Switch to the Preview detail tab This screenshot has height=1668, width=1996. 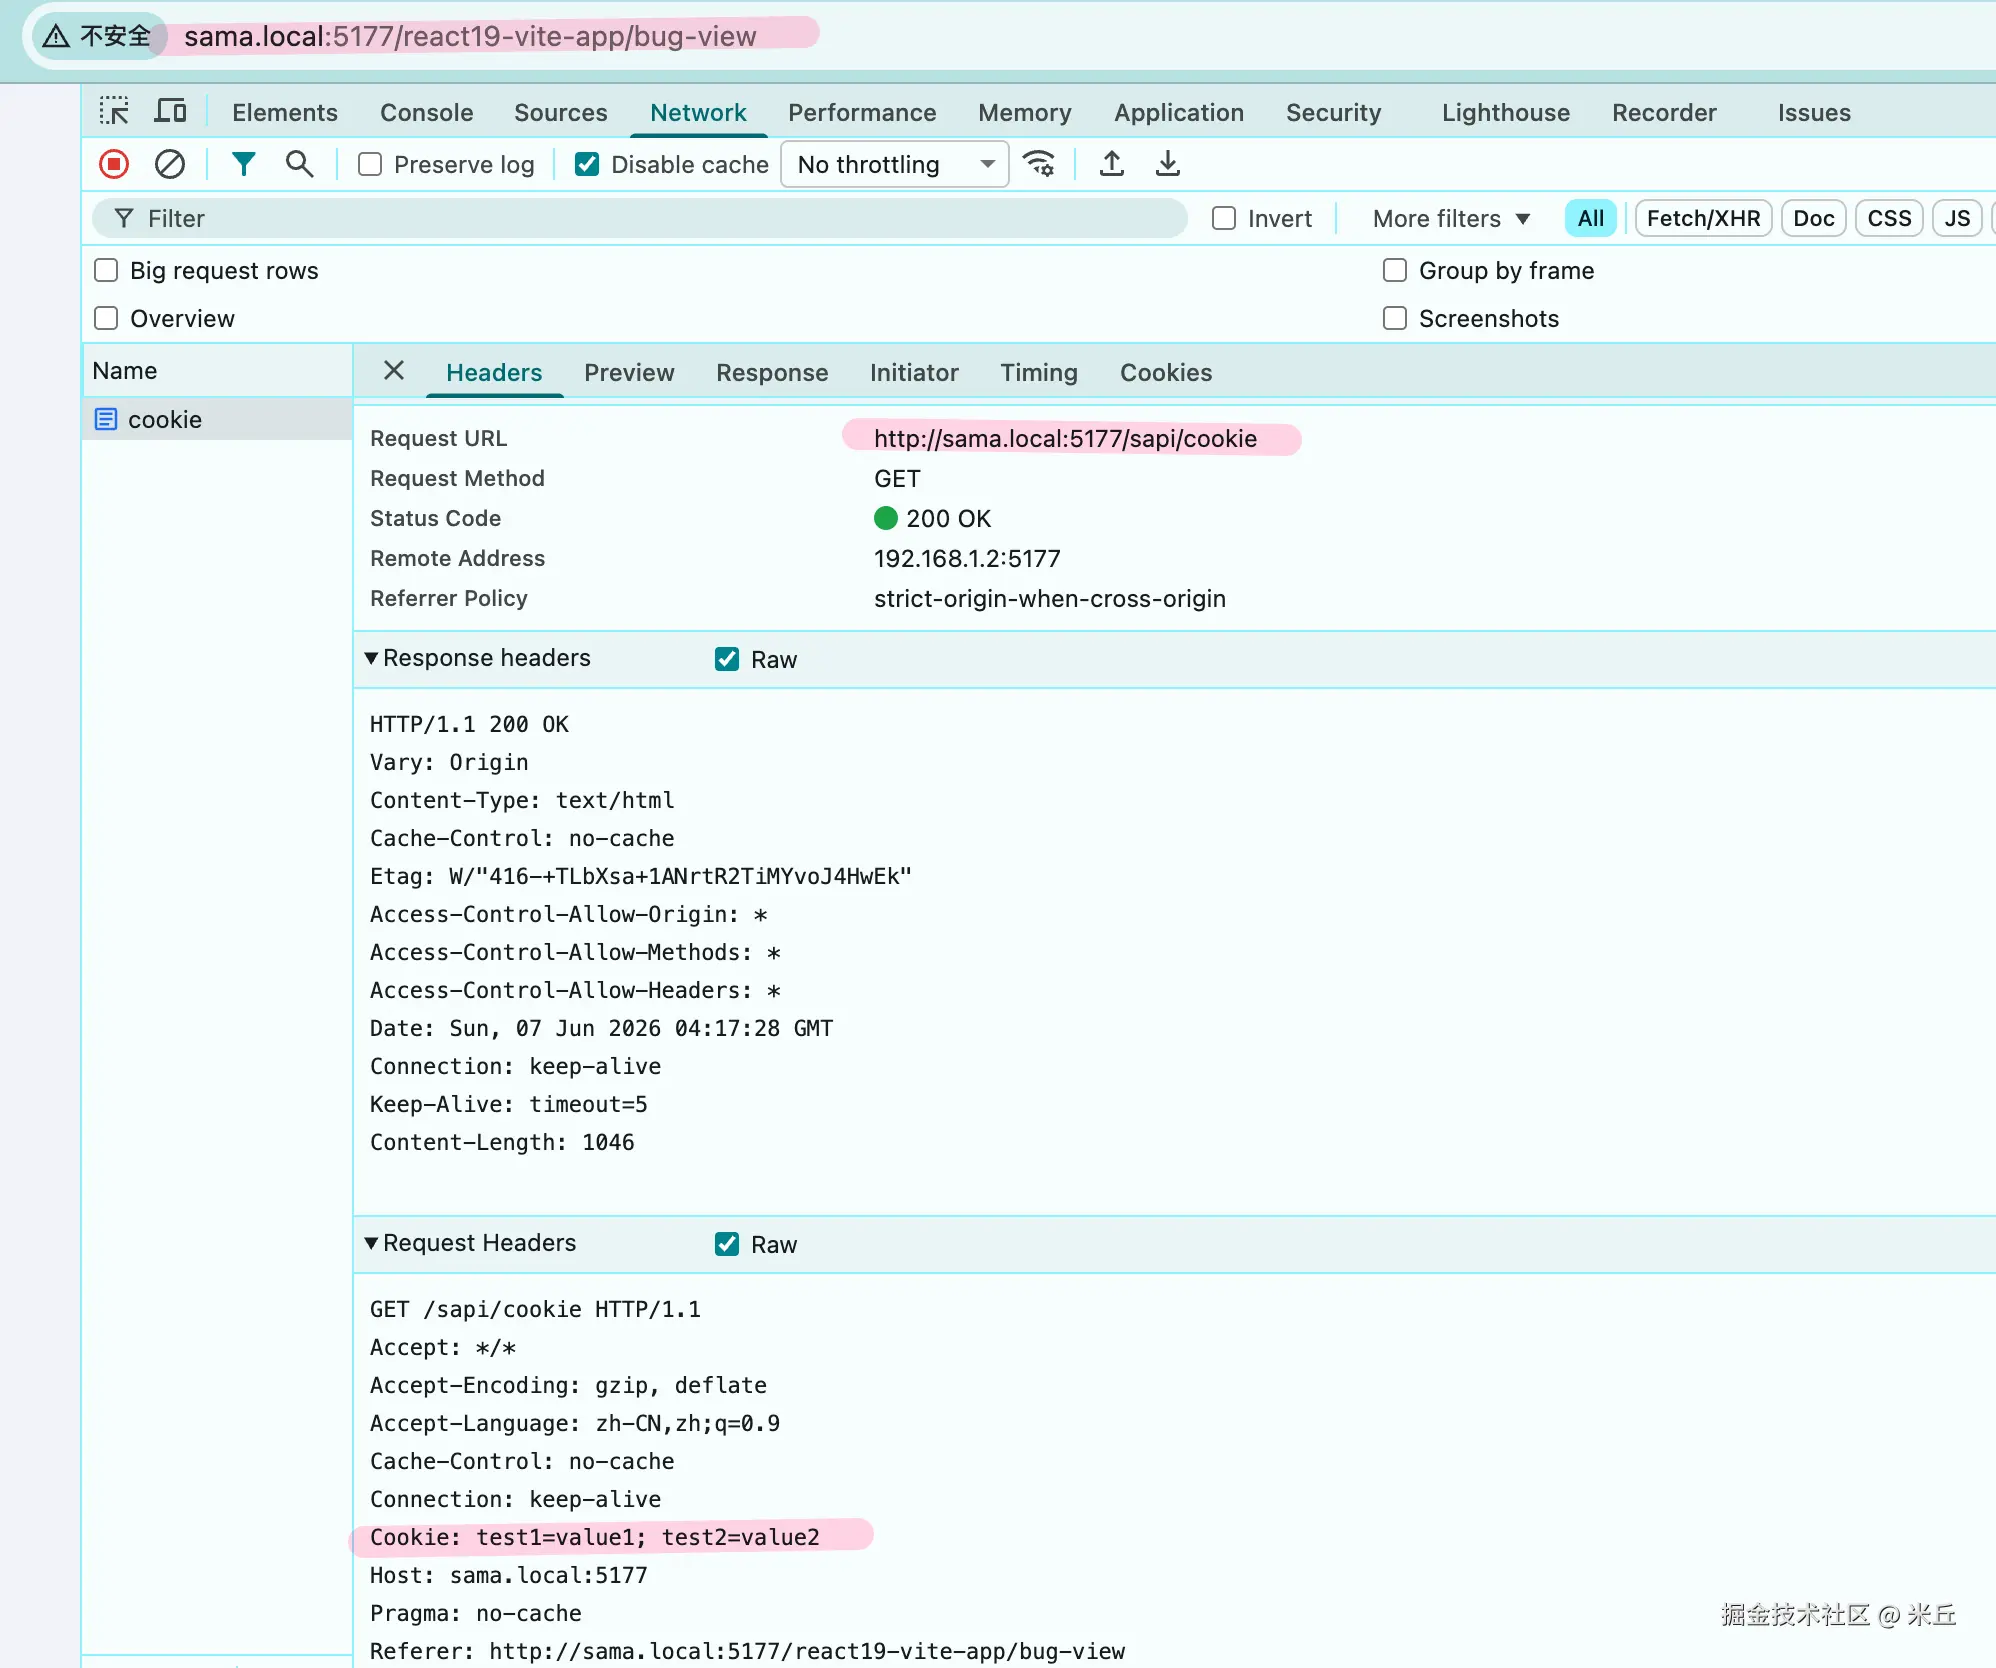tap(629, 373)
